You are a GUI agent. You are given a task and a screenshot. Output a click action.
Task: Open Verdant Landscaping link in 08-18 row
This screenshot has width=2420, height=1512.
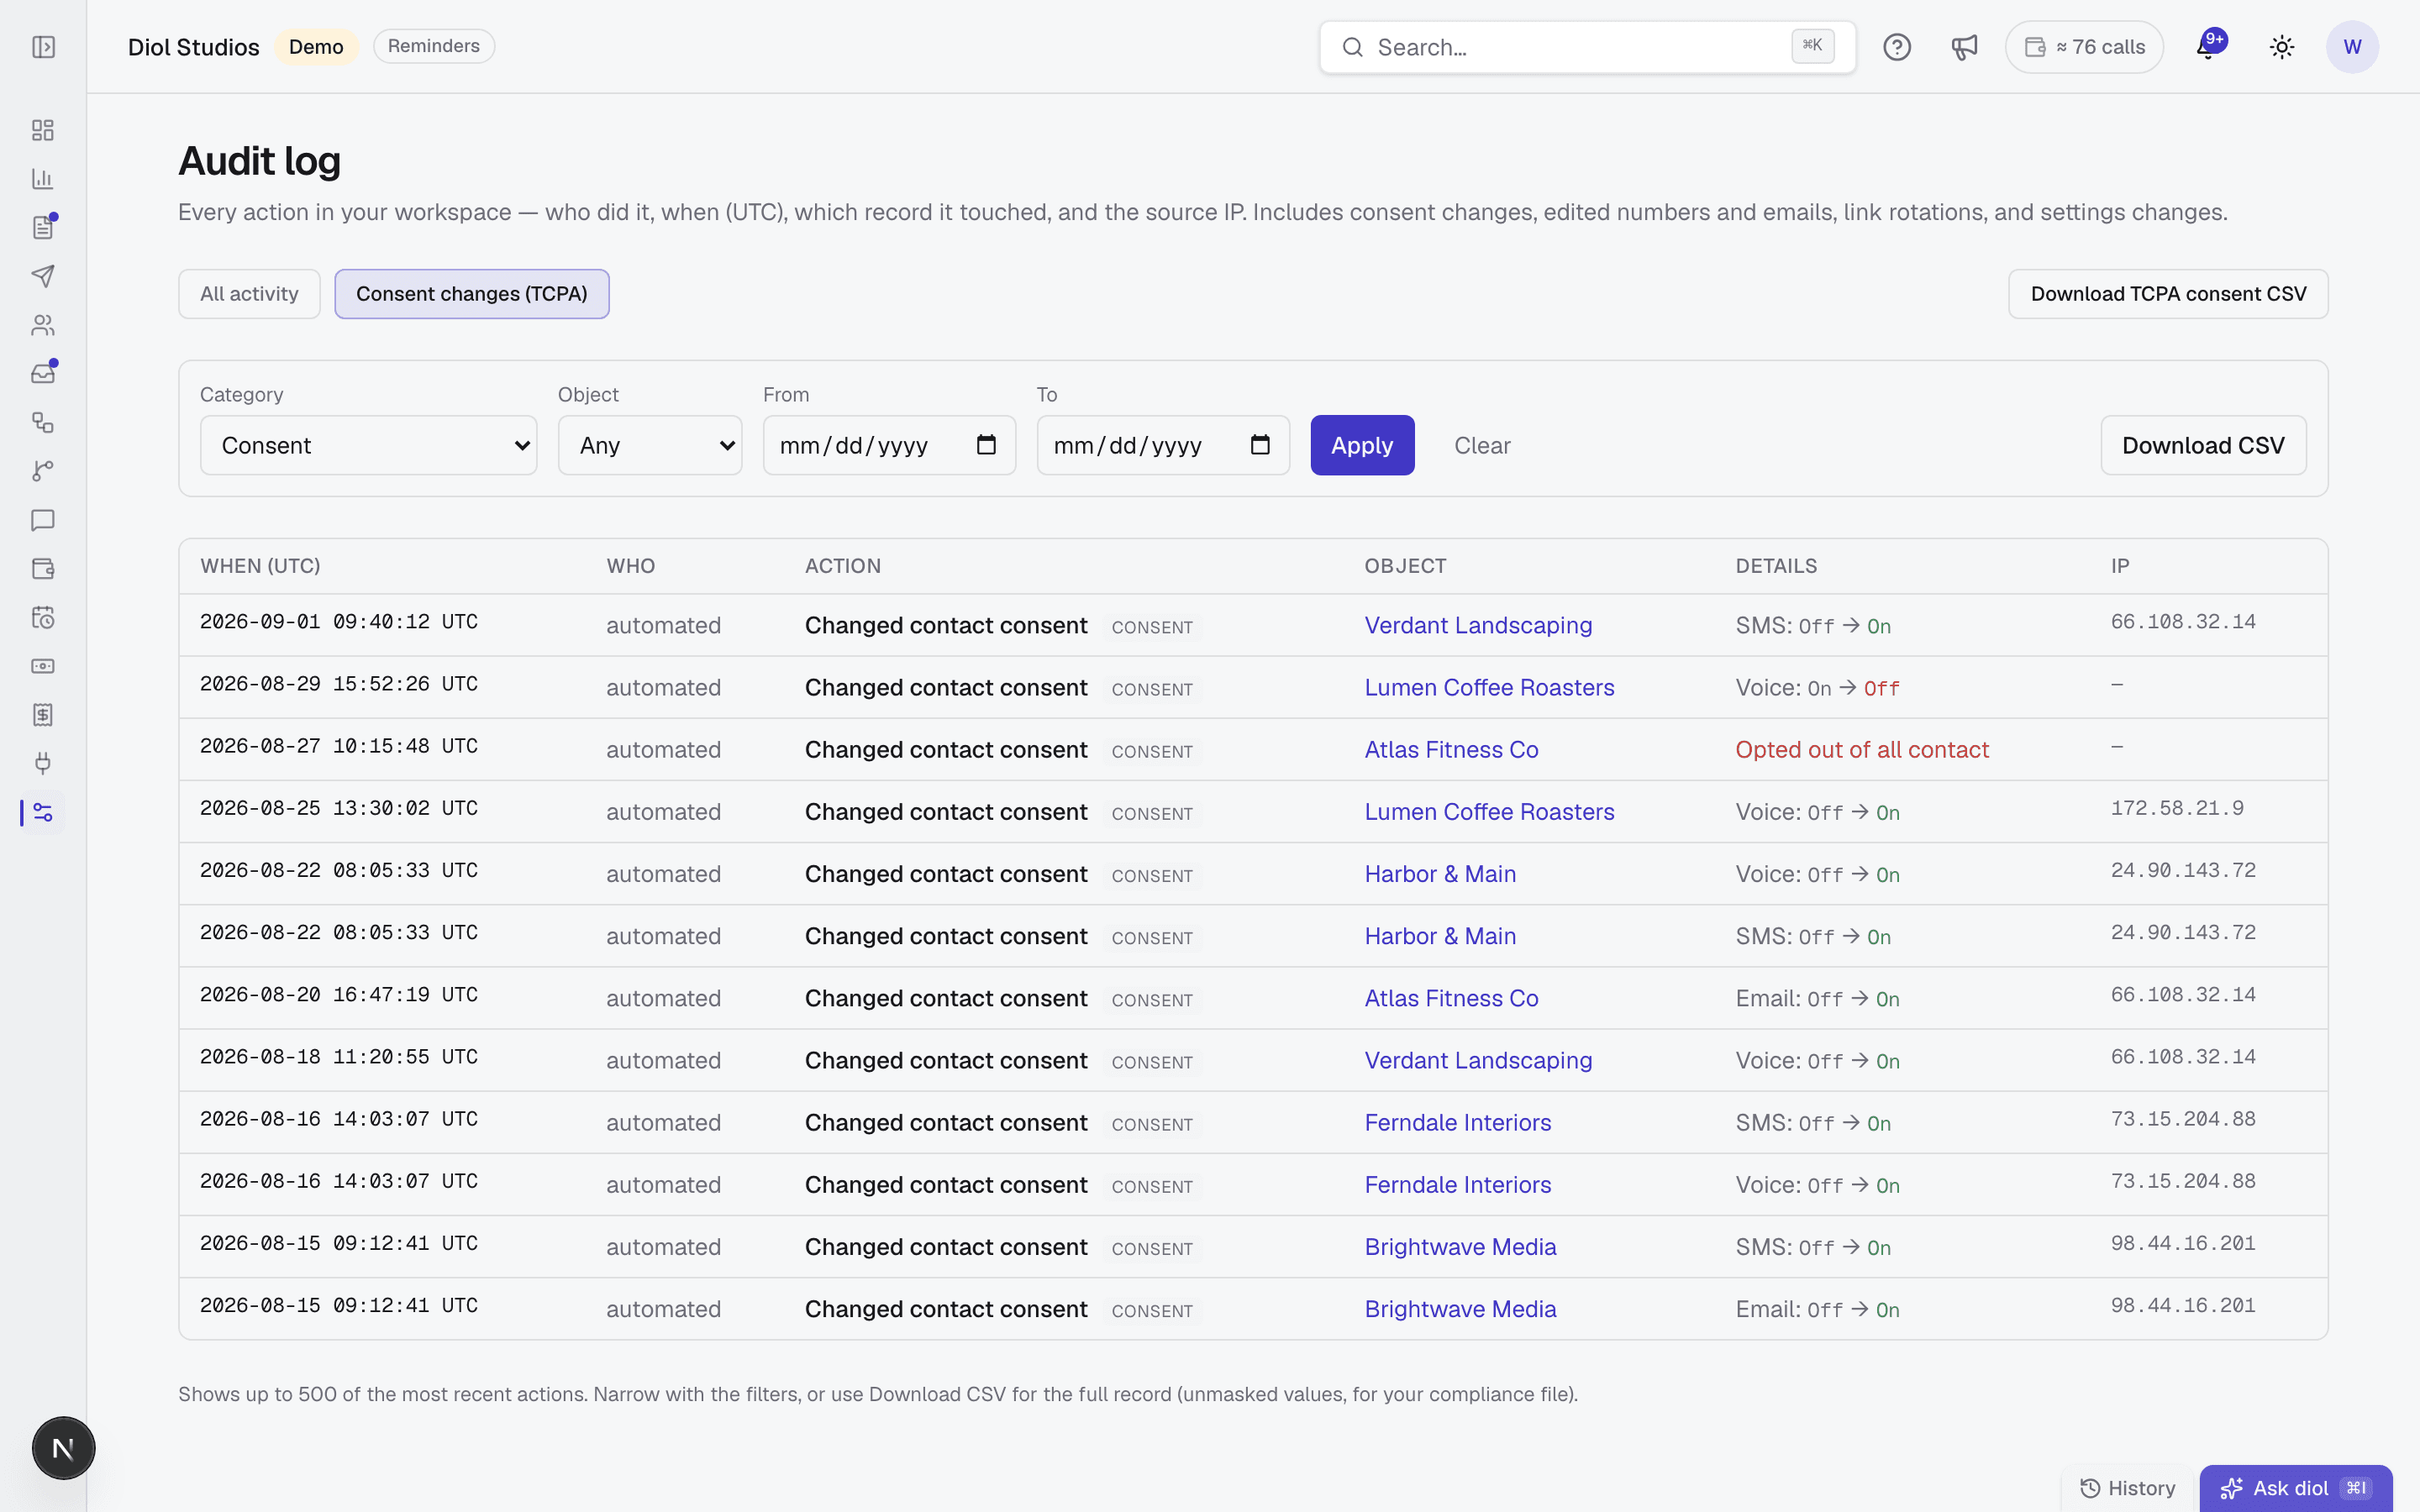[1478, 1060]
